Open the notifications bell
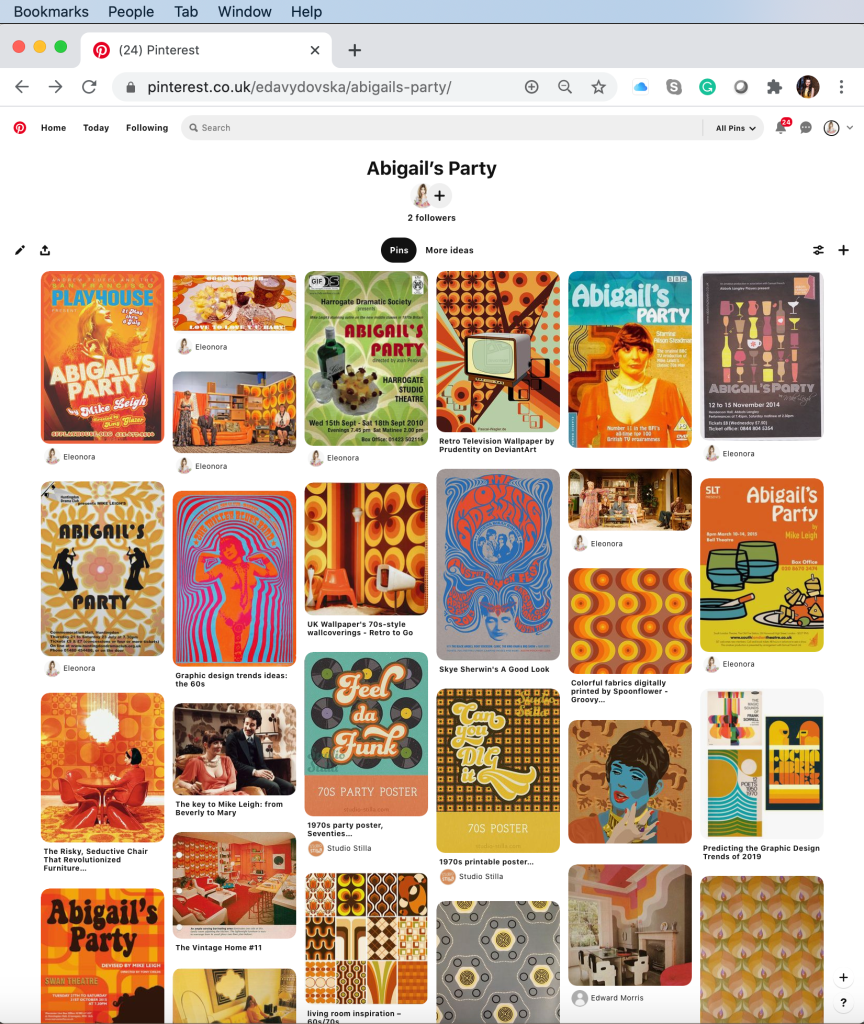 tap(780, 127)
